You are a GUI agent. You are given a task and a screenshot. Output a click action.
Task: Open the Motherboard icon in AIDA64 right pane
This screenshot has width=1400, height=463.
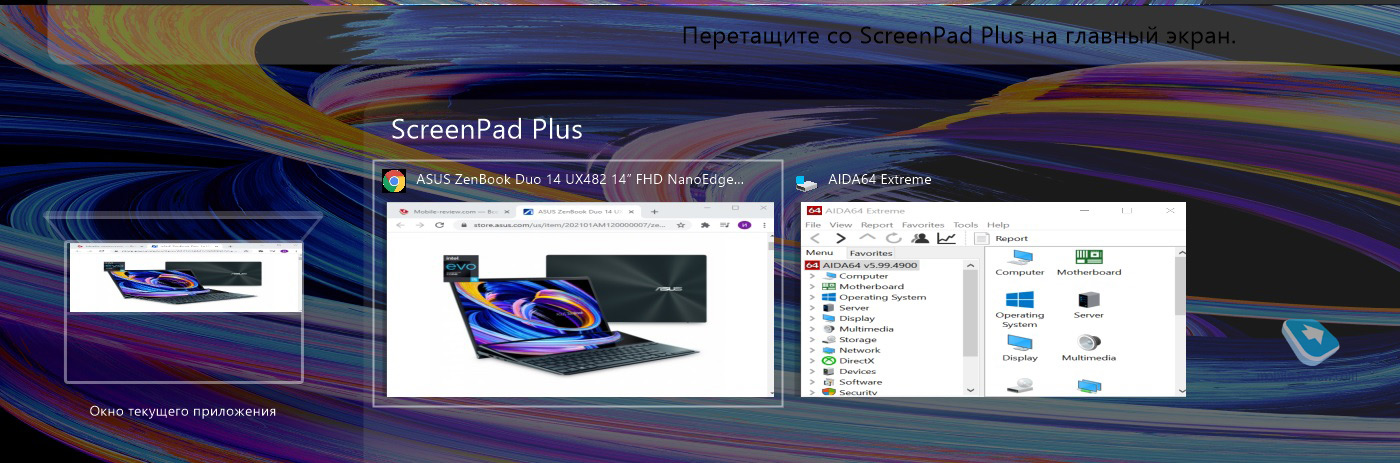click(1089, 263)
